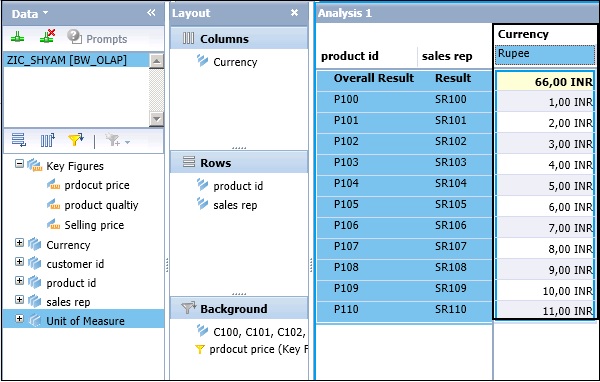Click the 5,00 INR value cell
600x382 pixels.
545,186
